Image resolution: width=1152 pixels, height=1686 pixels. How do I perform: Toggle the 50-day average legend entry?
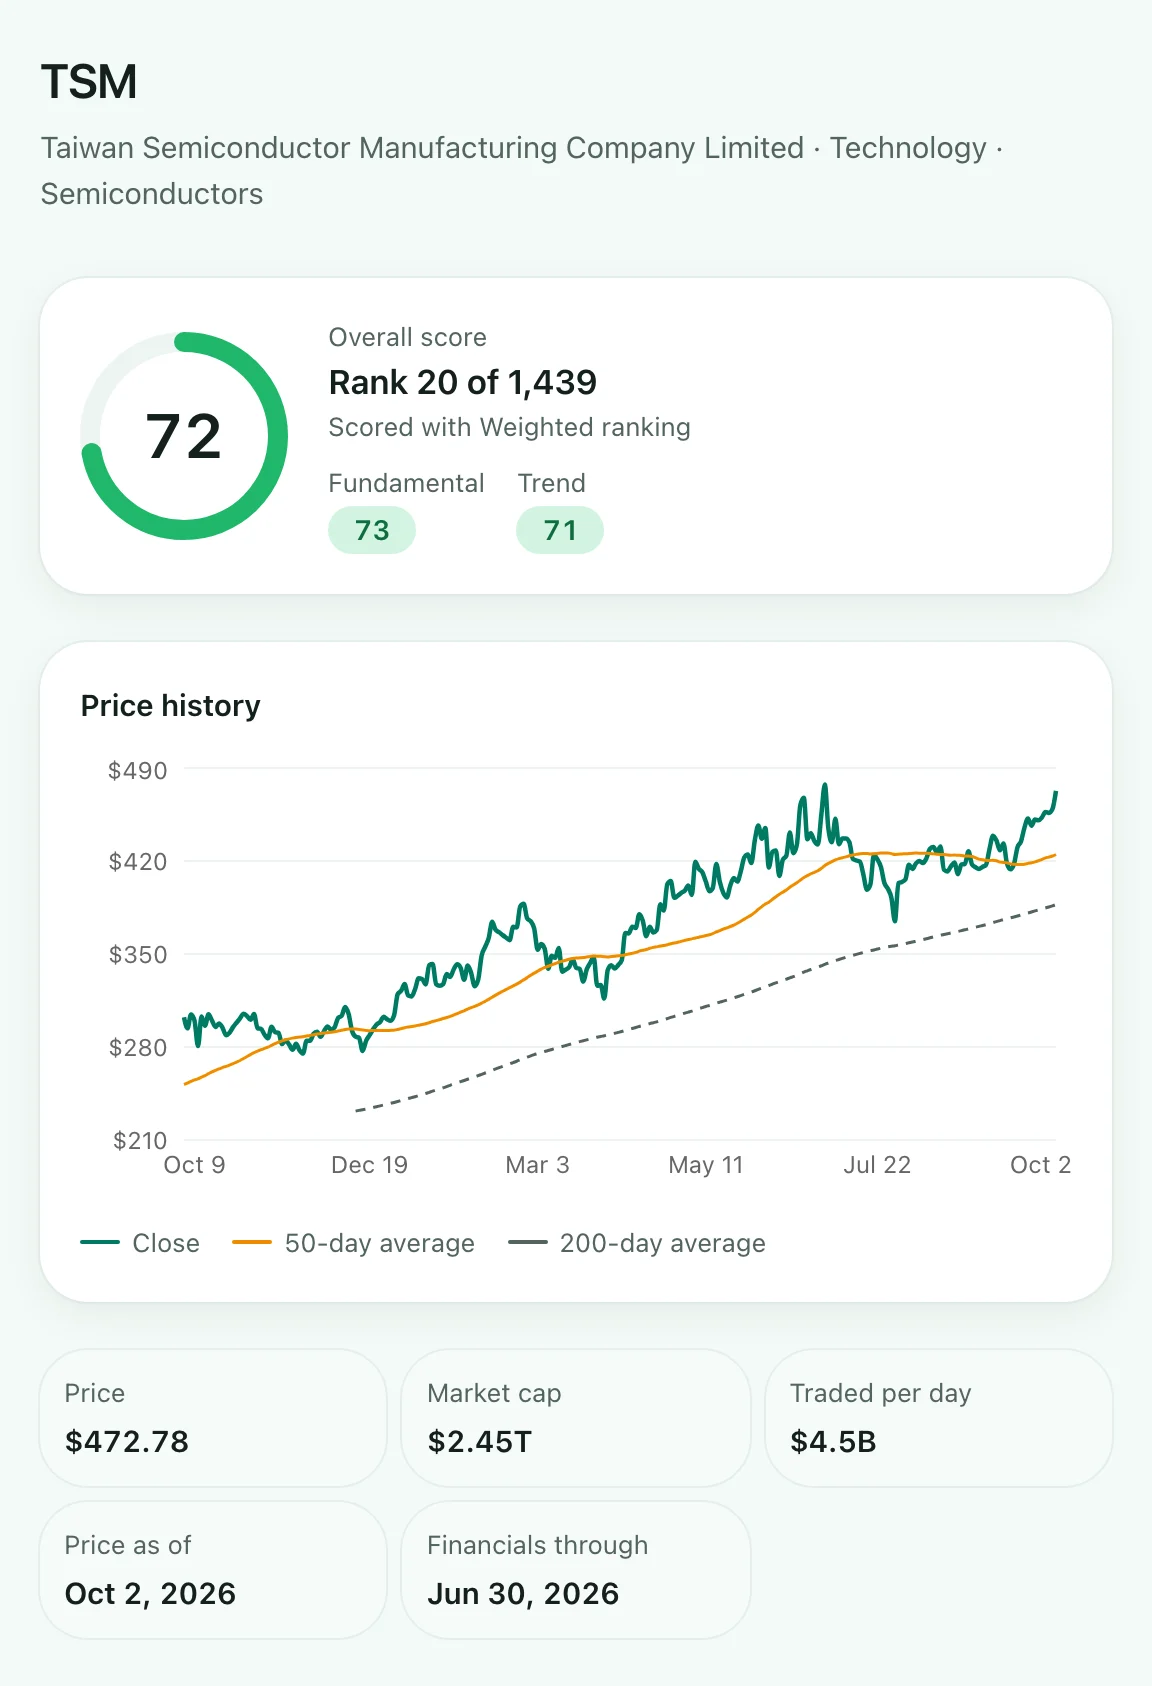point(354,1243)
